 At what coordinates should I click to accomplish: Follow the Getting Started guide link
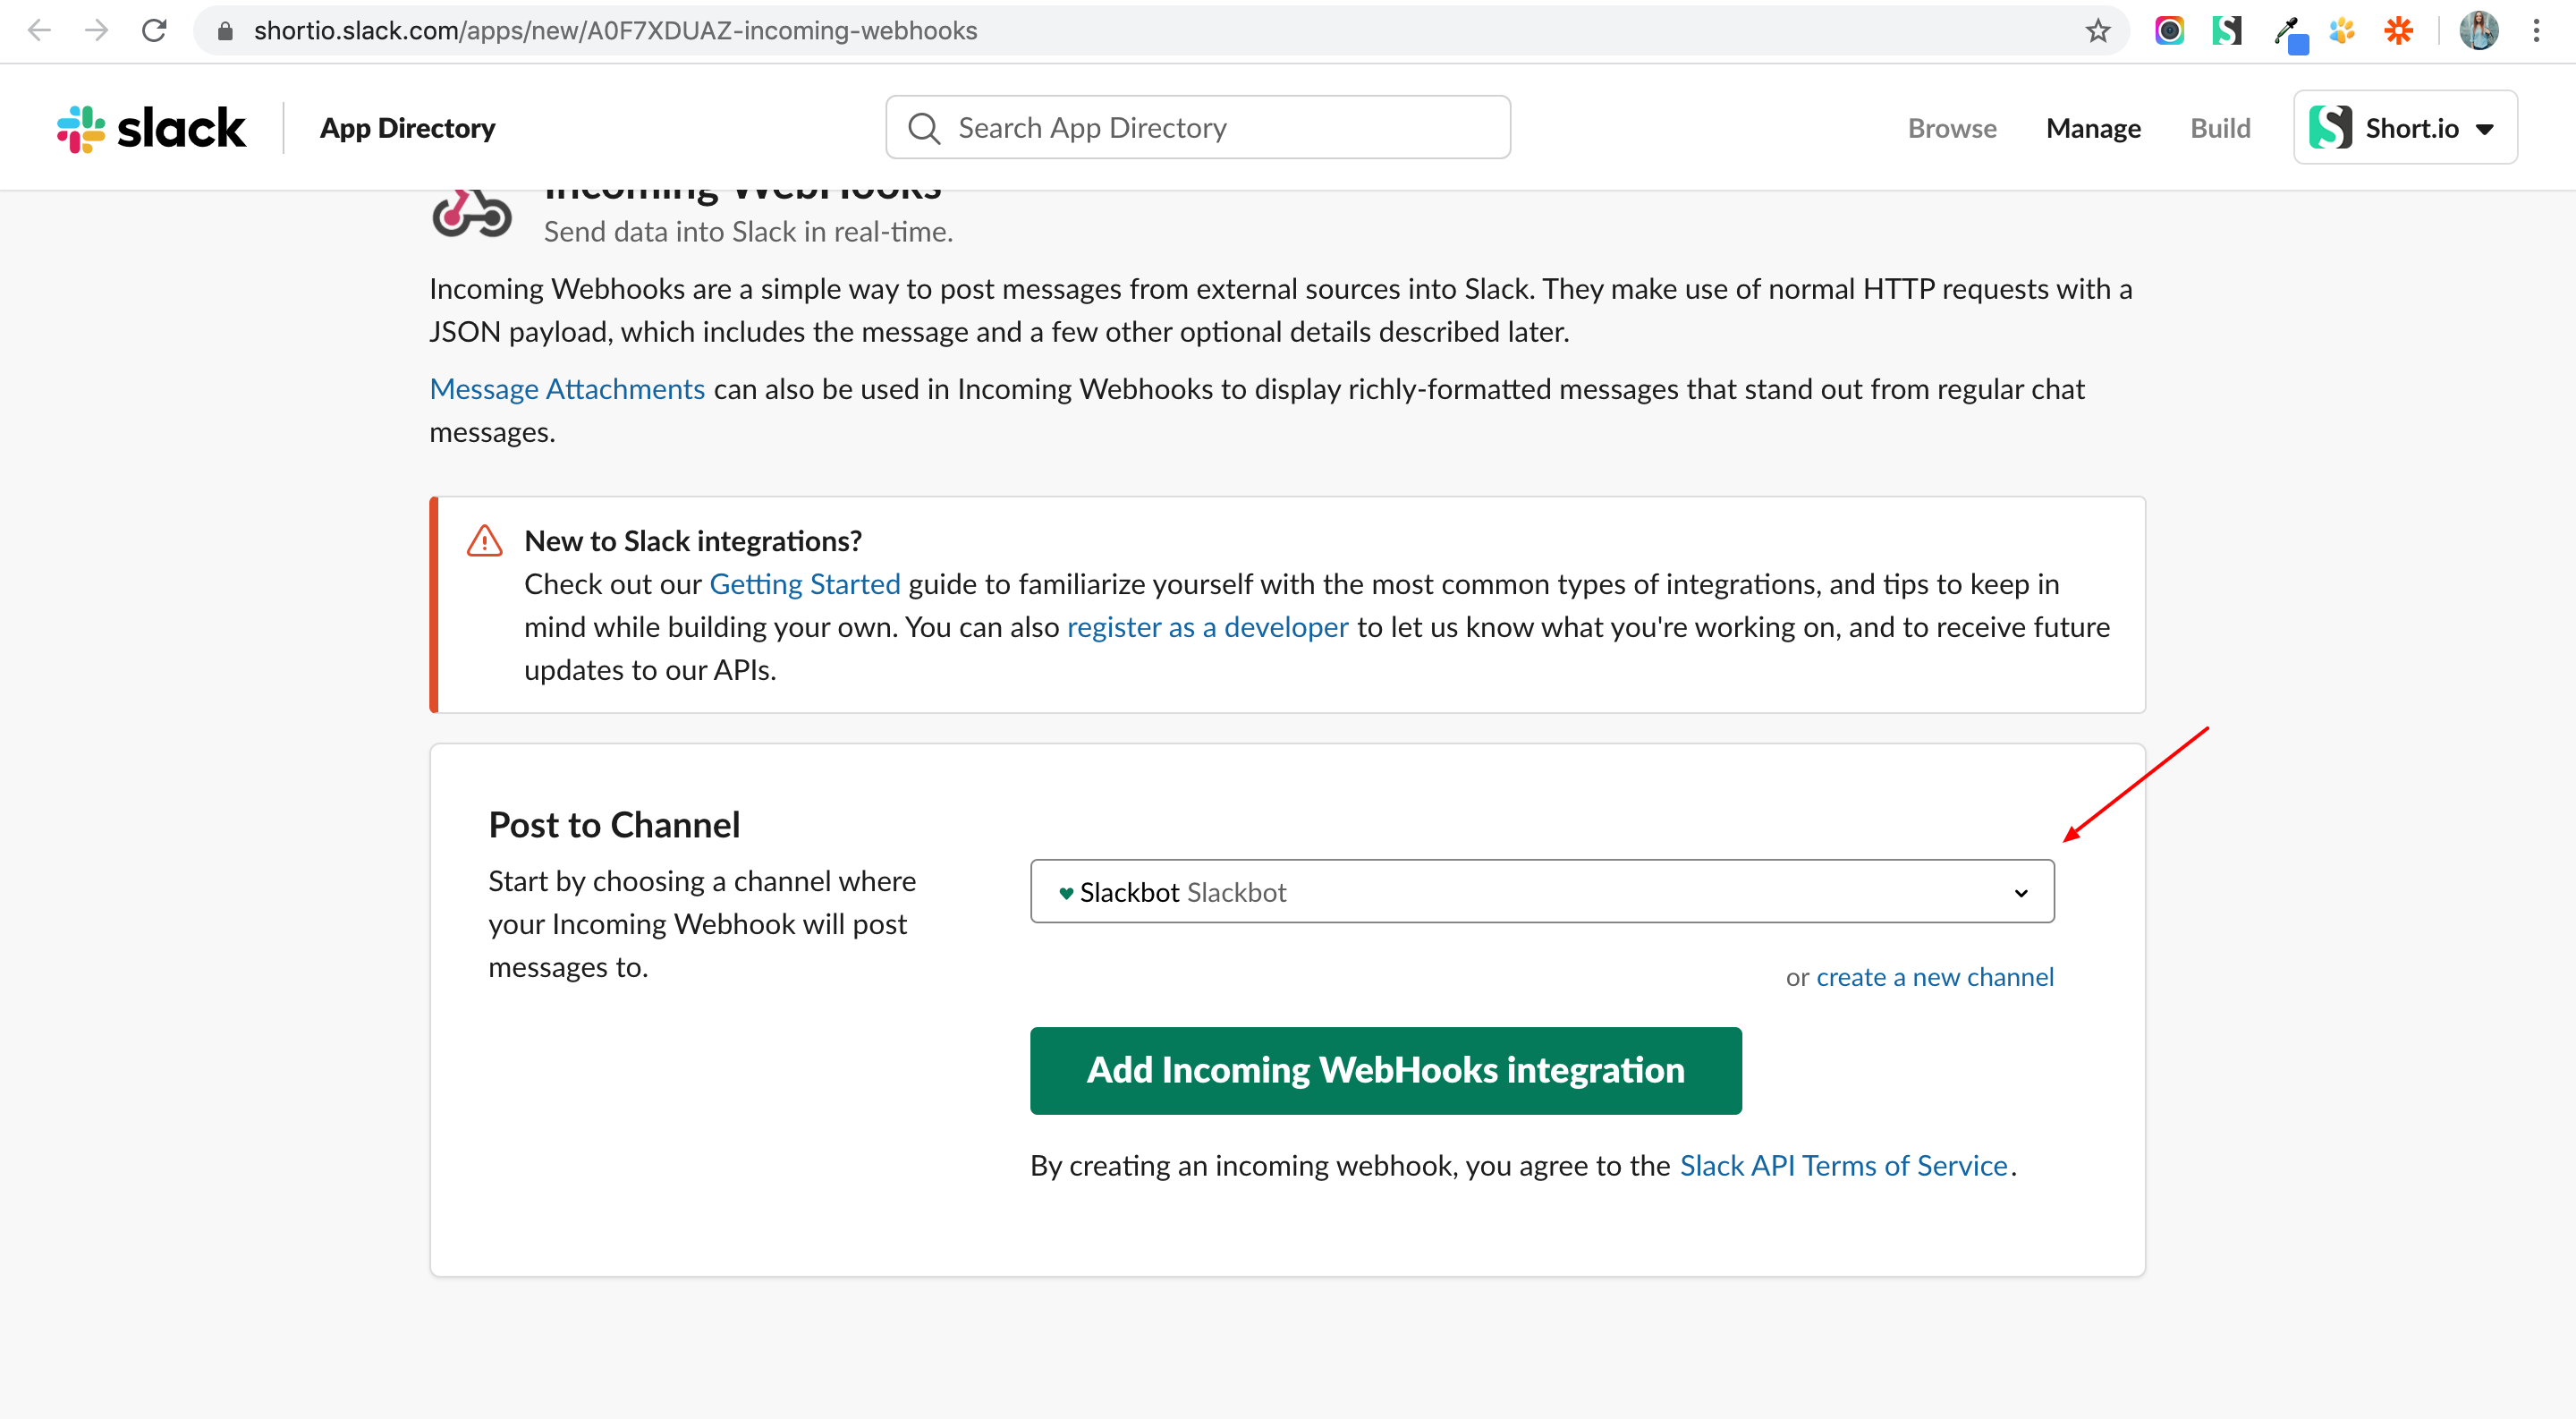tap(804, 584)
